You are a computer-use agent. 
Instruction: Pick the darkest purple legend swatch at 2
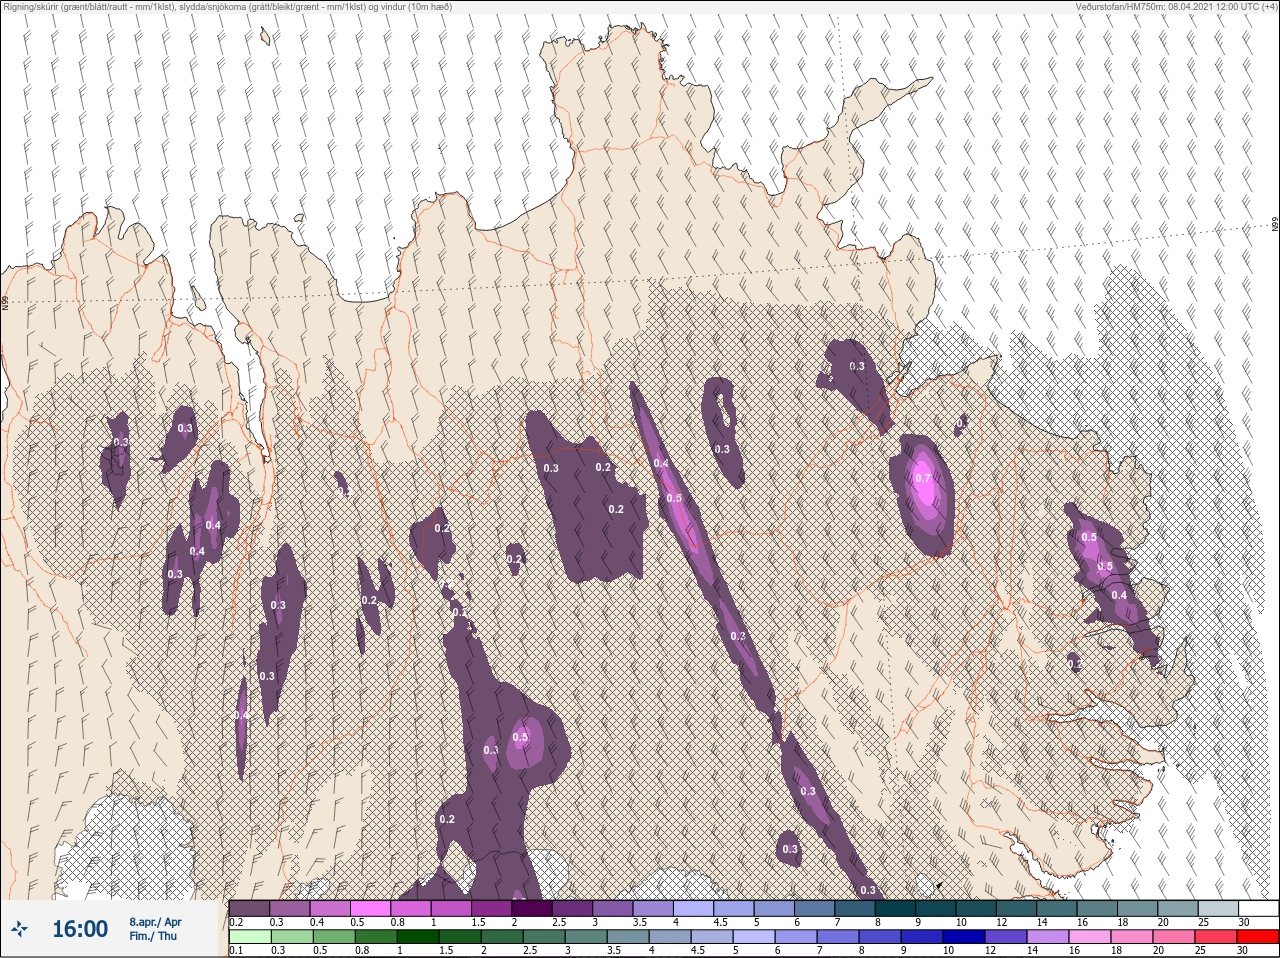pyautogui.click(x=532, y=908)
